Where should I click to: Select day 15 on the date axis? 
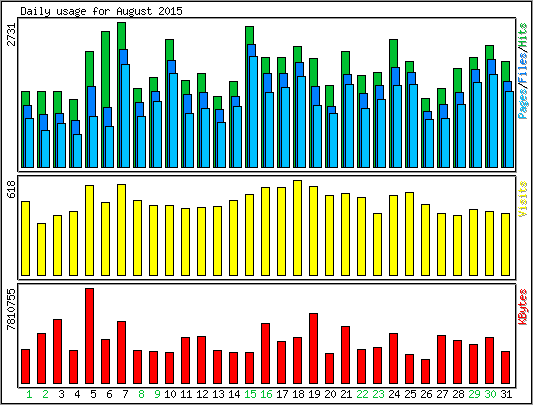coord(250,394)
